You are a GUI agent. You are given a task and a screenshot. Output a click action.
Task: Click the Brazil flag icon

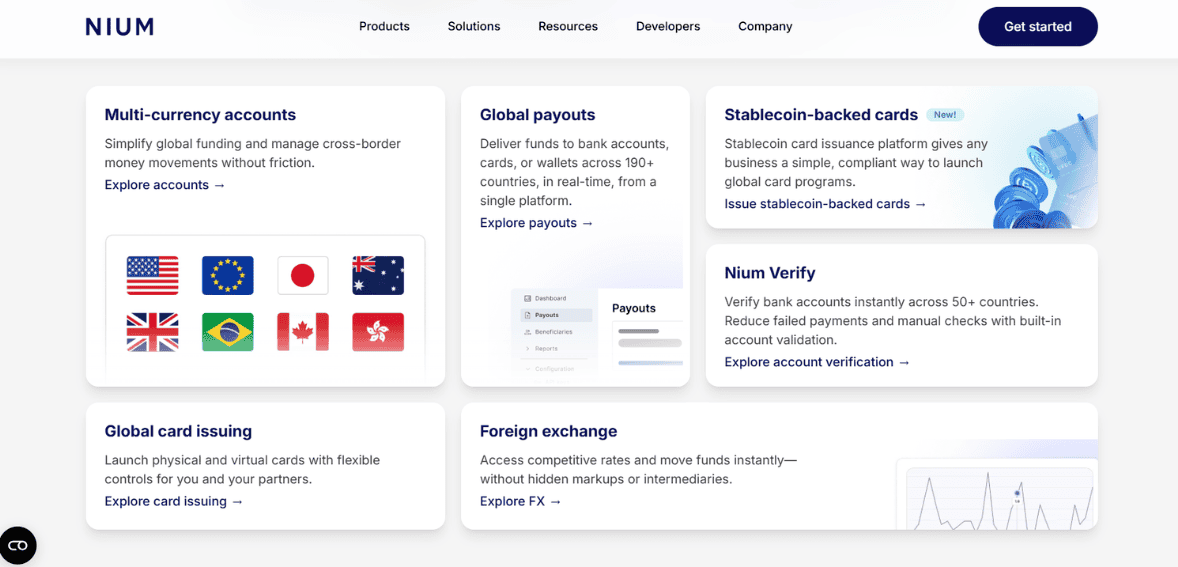pyautogui.click(x=228, y=332)
